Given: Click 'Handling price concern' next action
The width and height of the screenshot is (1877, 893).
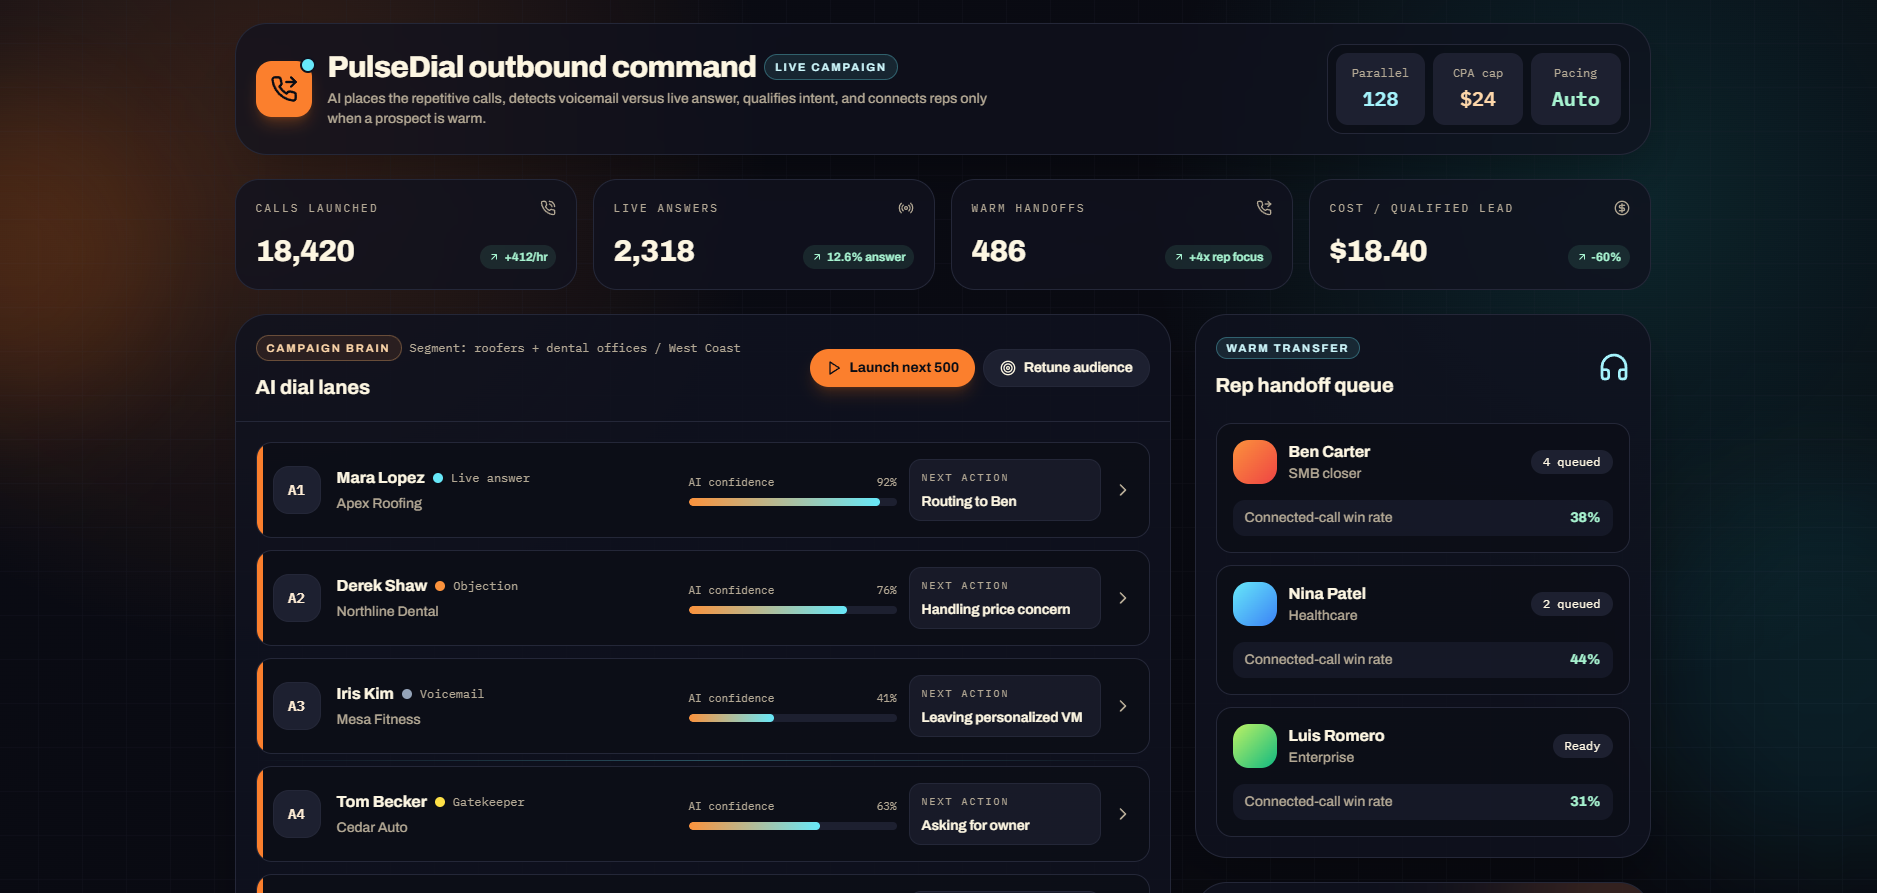Looking at the screenshot, I should coord(1004,598).
